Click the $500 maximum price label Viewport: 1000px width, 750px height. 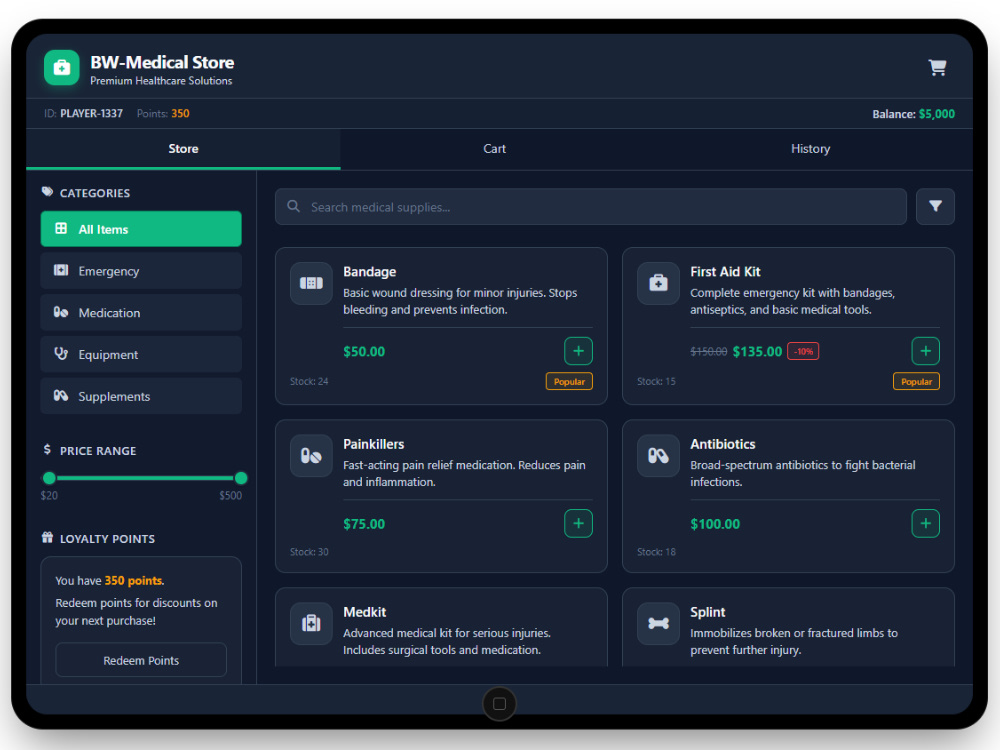click(230, 496)
